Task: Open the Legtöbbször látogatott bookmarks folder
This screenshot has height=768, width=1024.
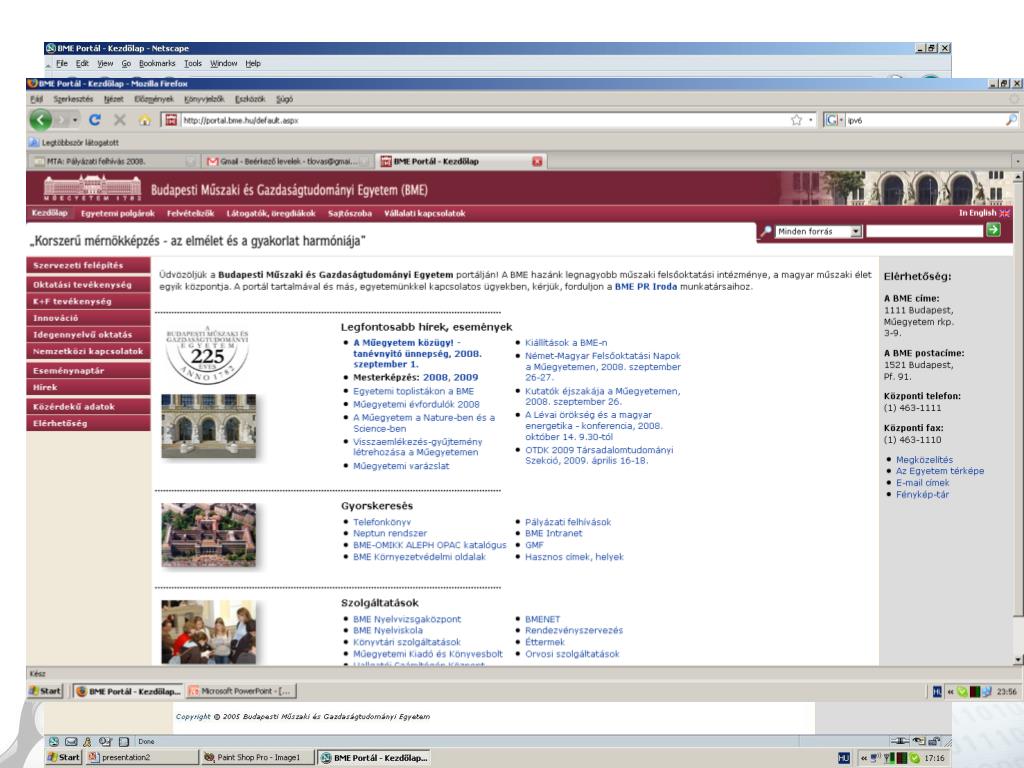Action: tap(74, 142)
